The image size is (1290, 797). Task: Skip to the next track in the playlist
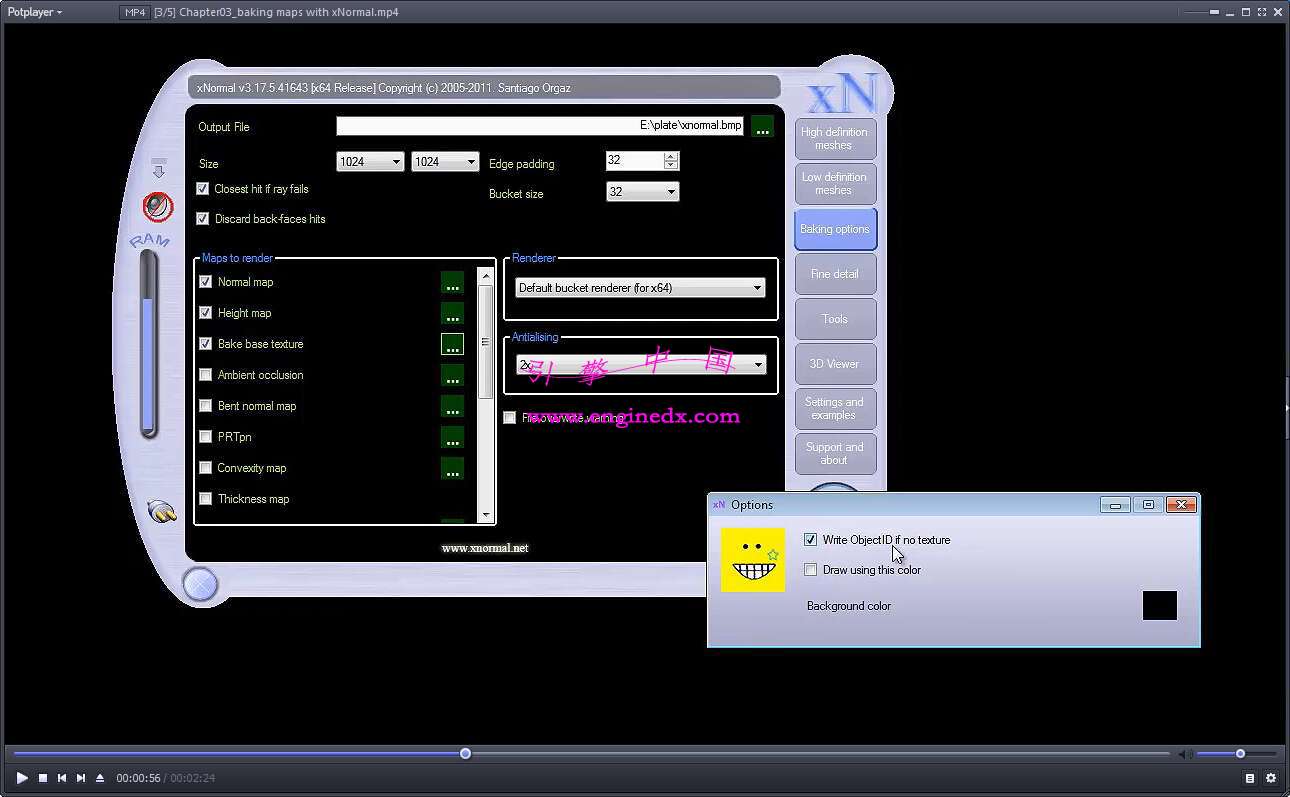[81, 778]
